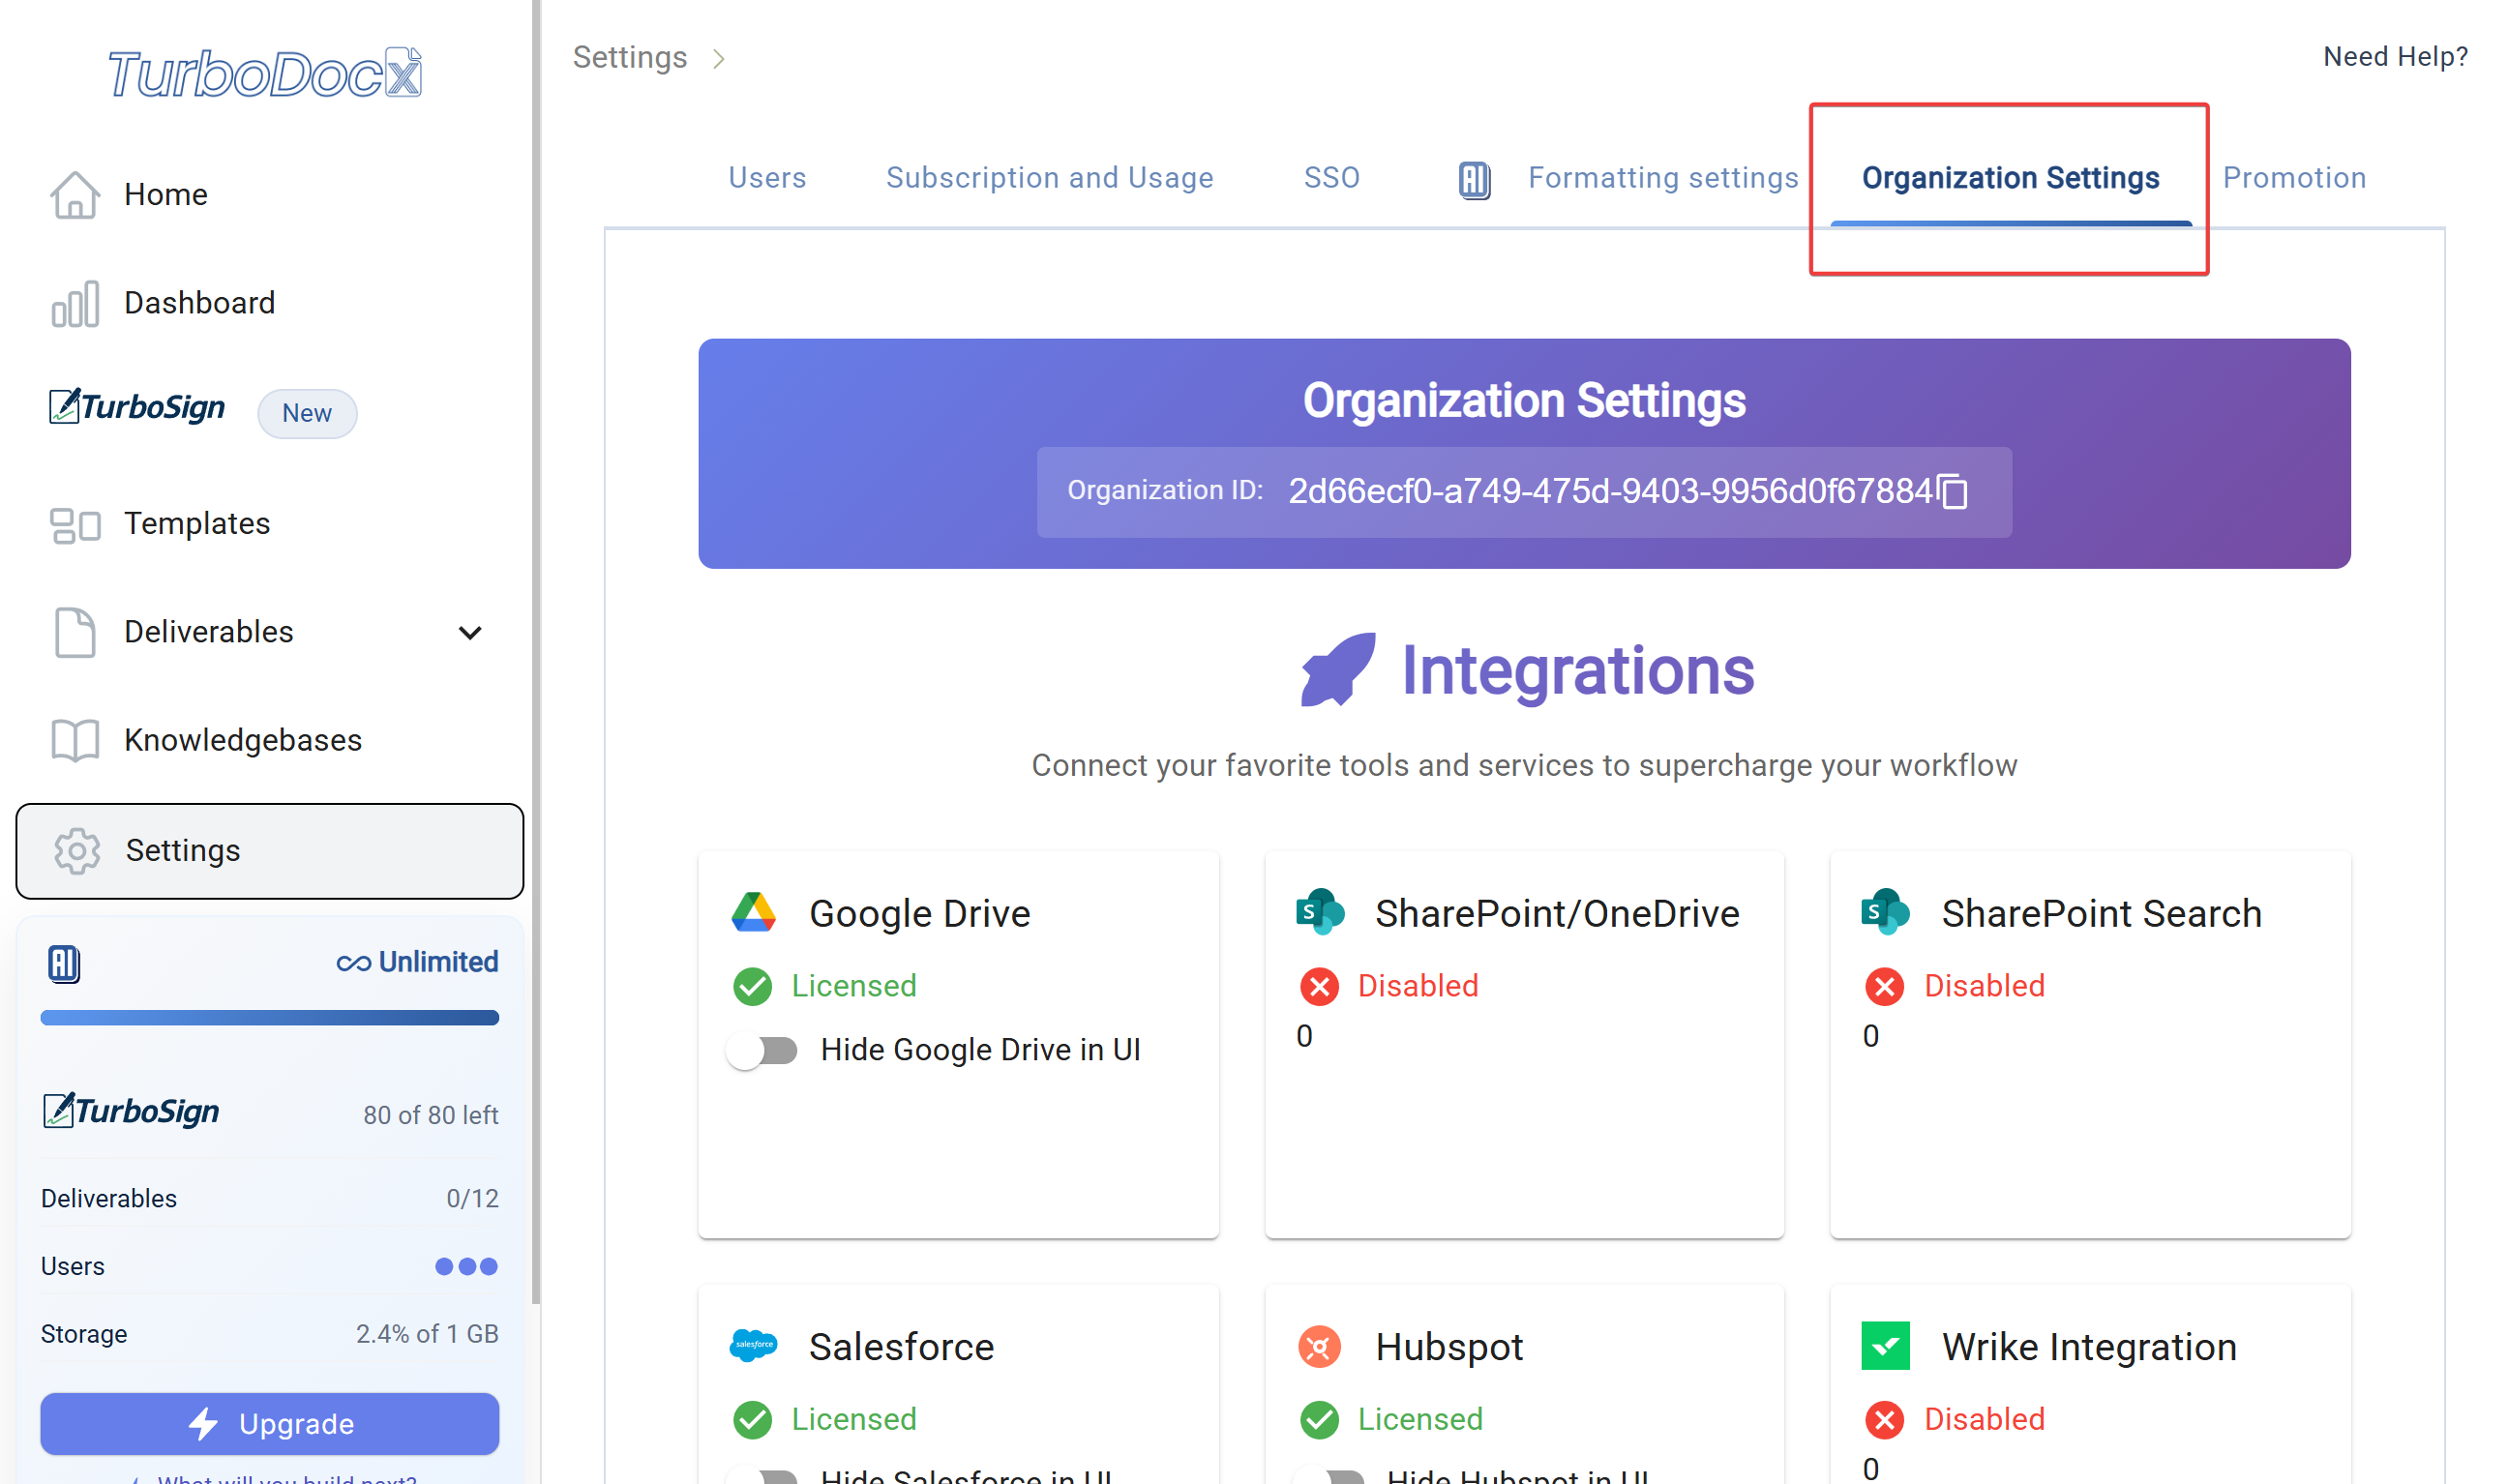Click the Google Drive card title
This screenshot has height=1484, width=2508.
(x=919, y=913)
